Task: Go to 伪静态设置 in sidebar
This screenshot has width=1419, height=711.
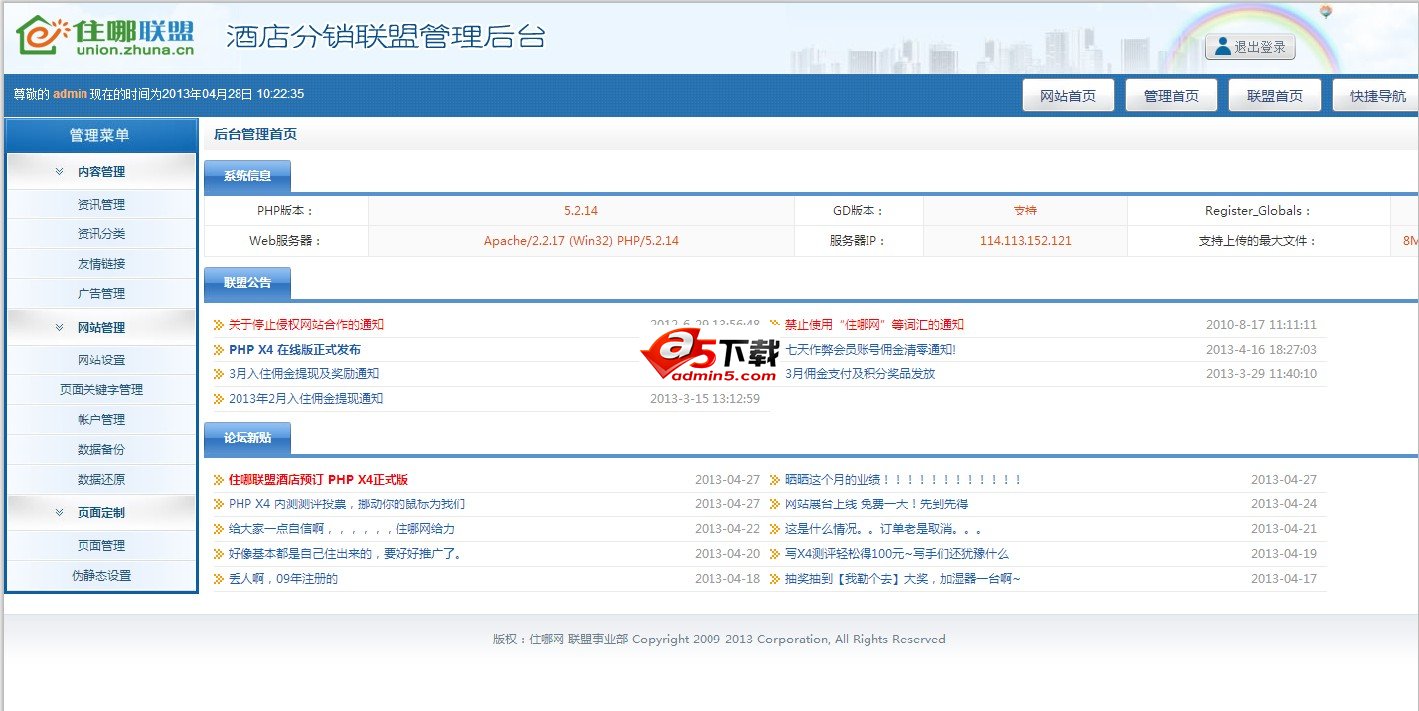Action: [x=101, y=576]
